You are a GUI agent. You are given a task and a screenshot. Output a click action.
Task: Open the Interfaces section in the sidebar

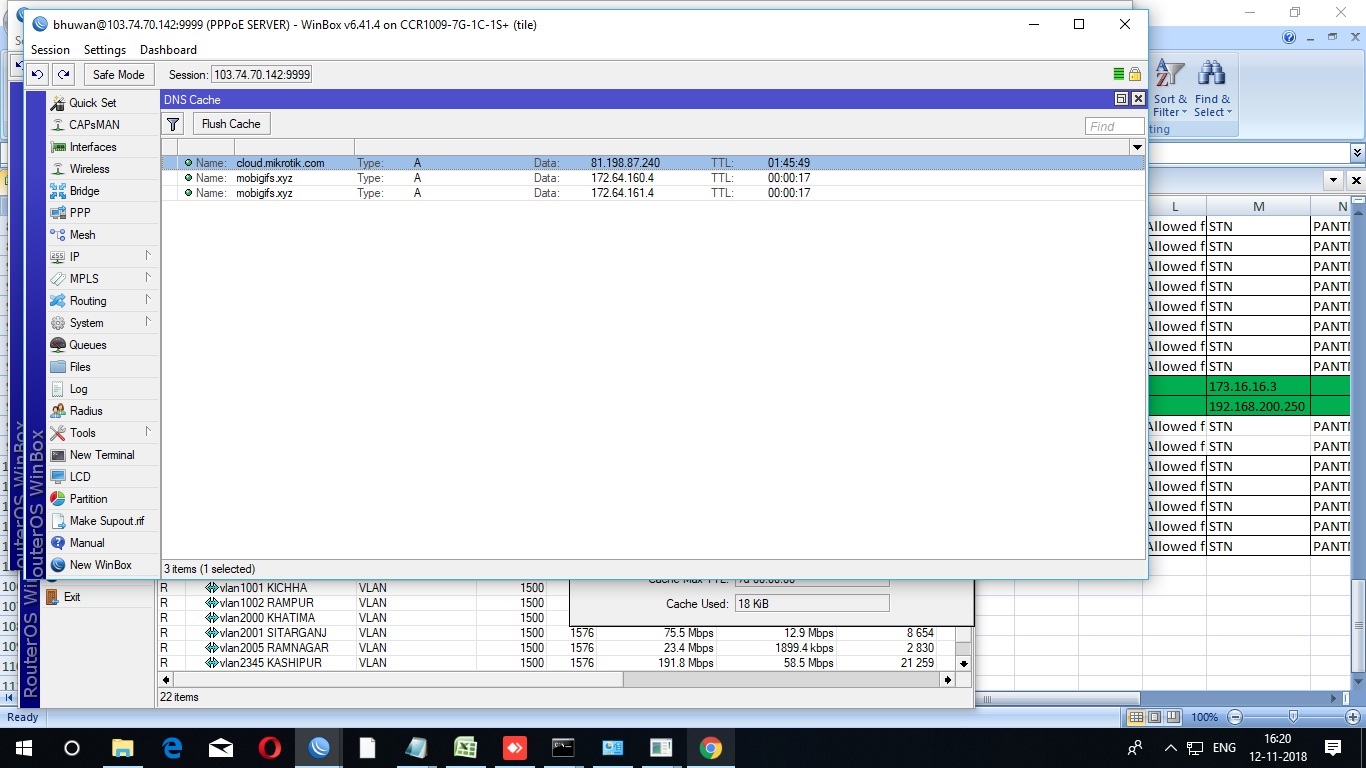pos(93,147)
